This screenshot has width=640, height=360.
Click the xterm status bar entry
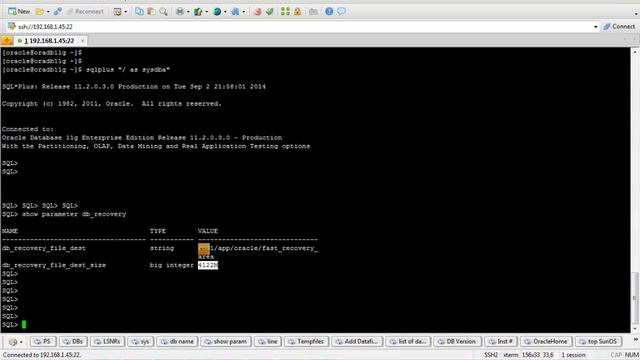coord(510,355)
